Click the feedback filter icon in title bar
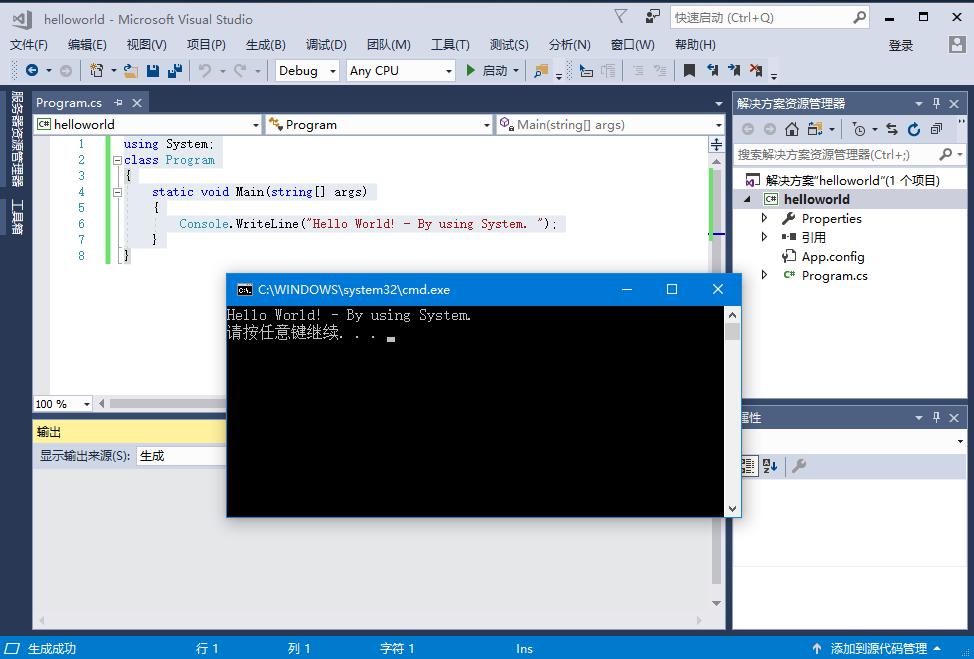This screenshot has height=659, width=974. click(x=621, y=17)
